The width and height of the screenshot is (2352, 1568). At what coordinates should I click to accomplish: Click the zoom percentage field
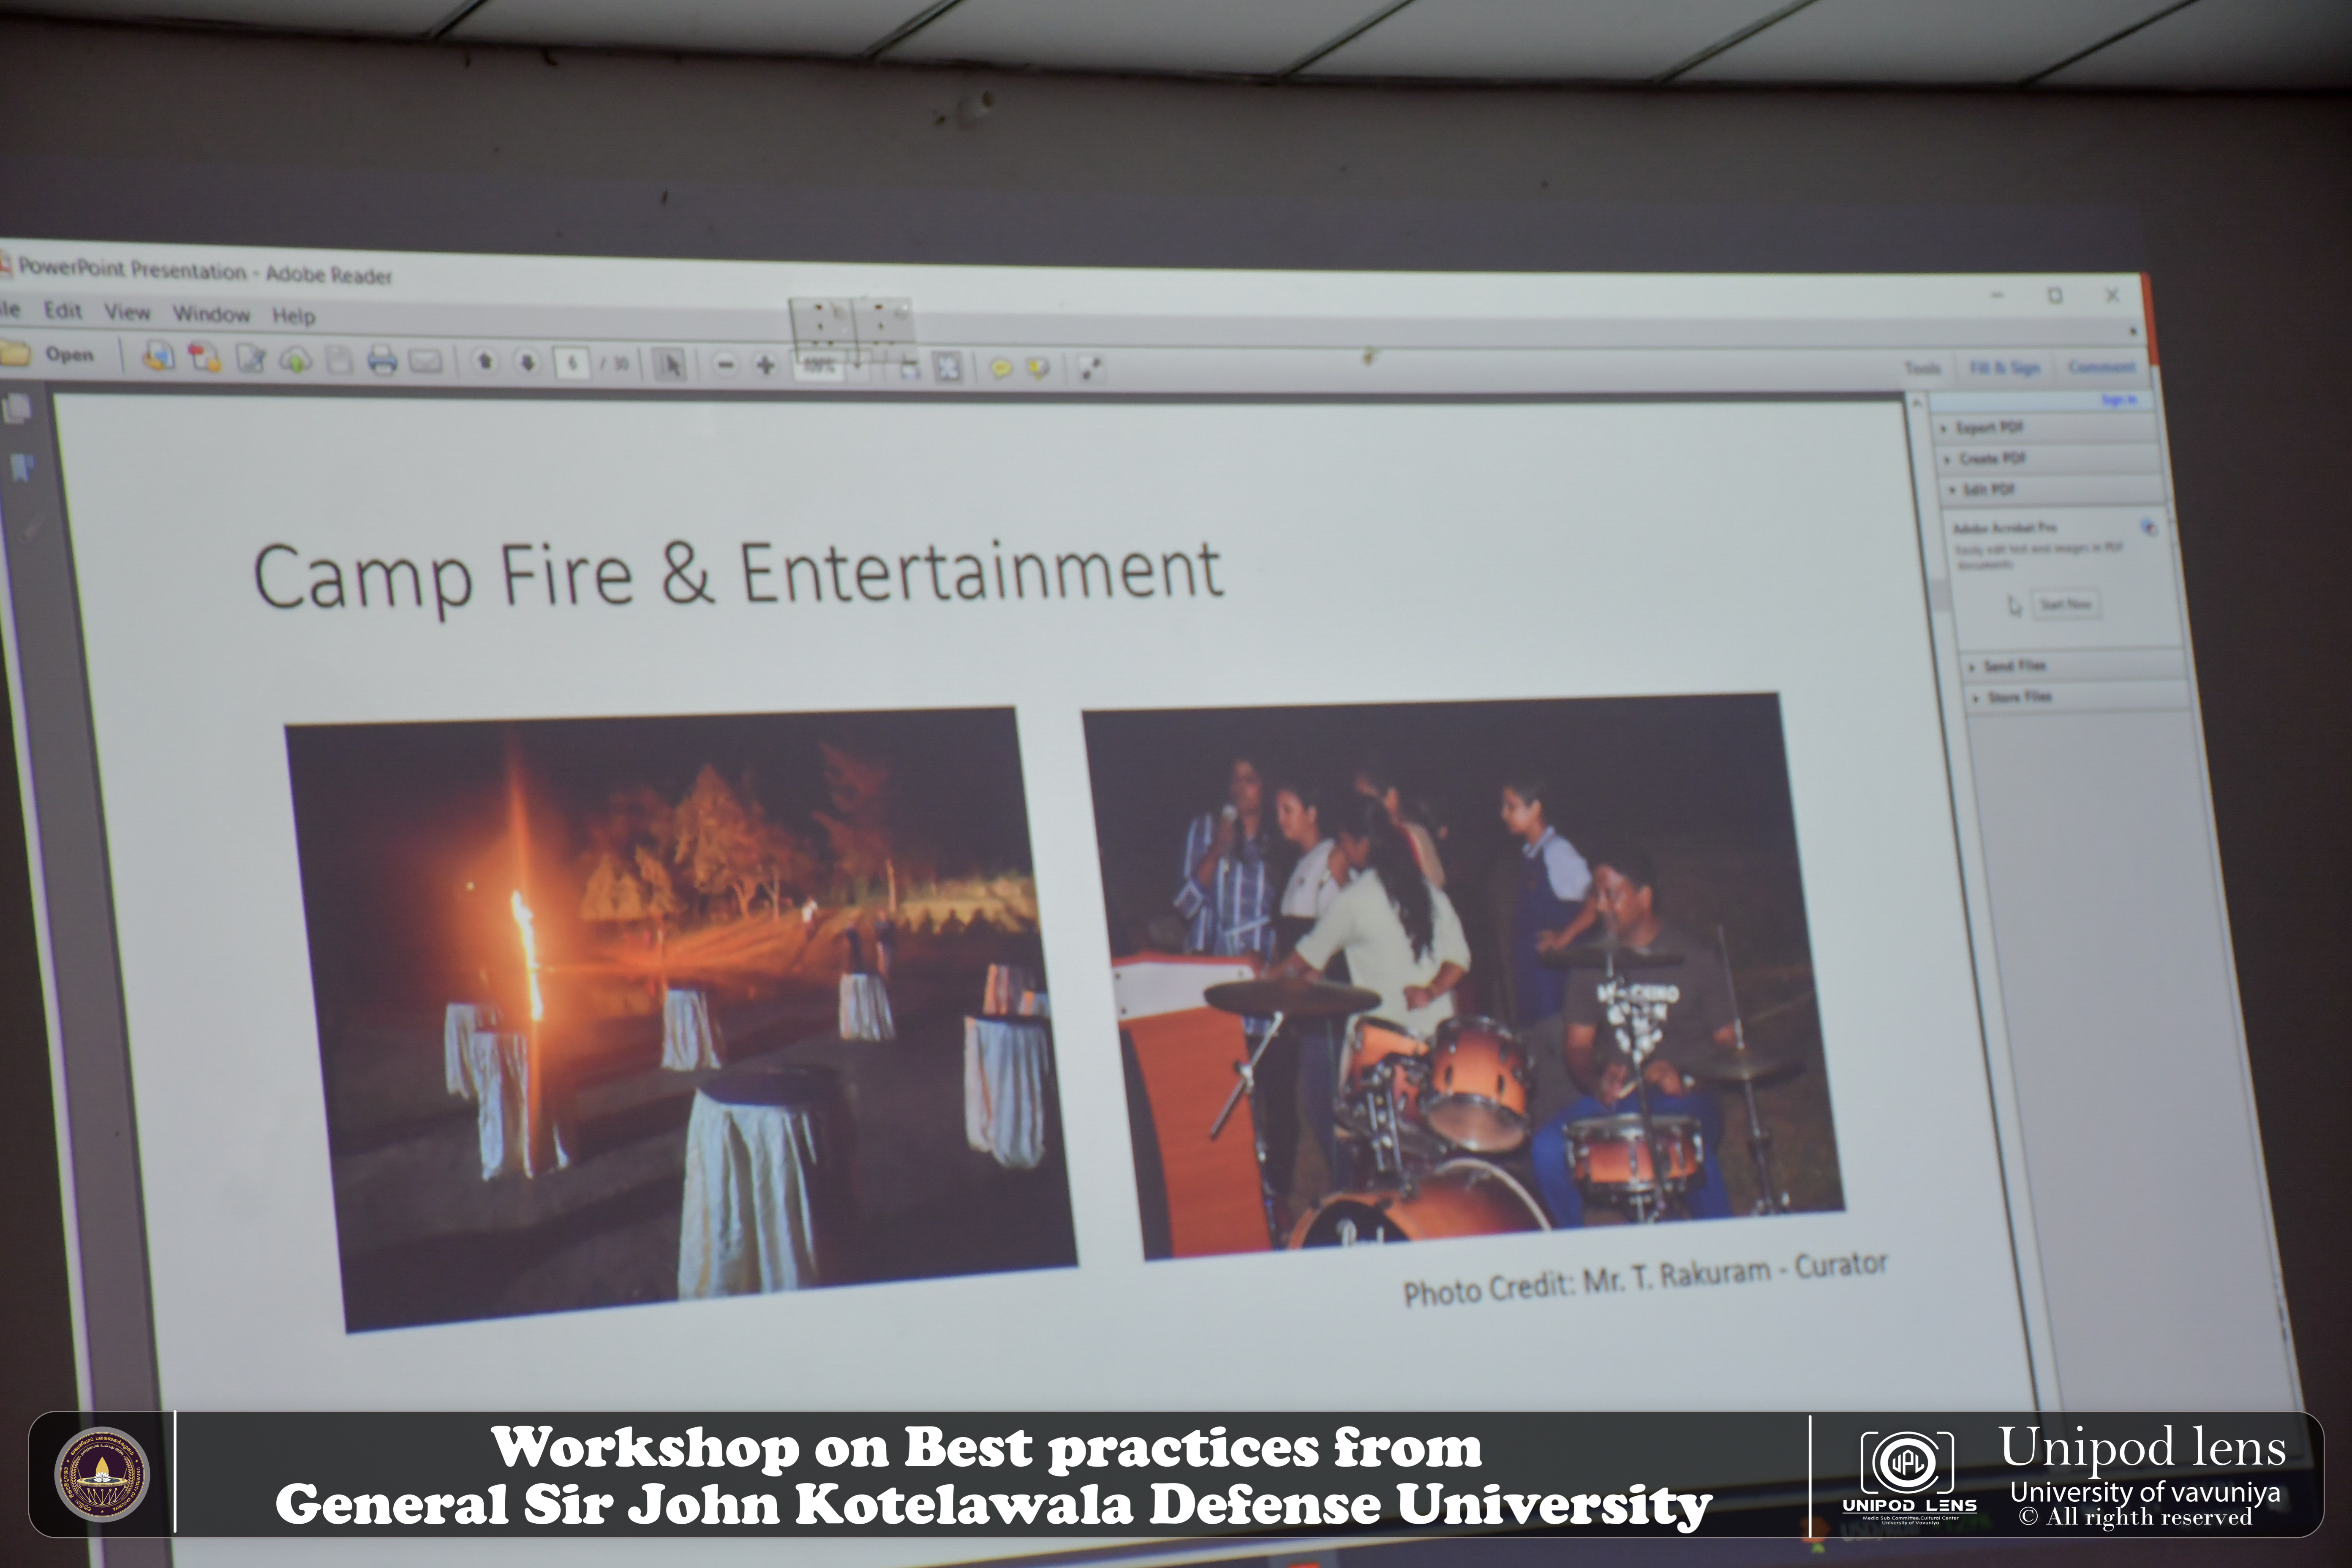pos(820,366)
